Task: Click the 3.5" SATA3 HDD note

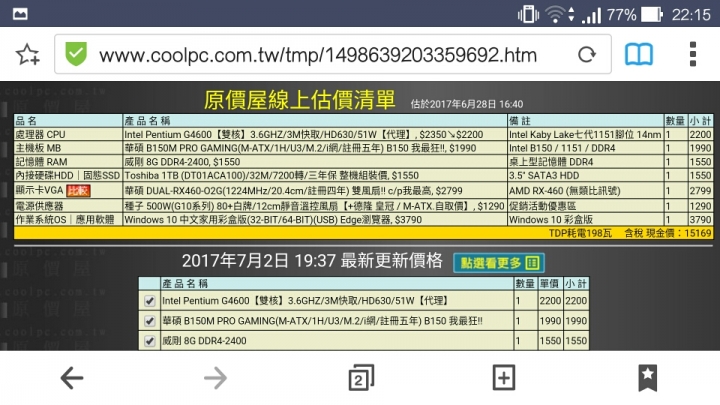Action: [x=585, y=175]
